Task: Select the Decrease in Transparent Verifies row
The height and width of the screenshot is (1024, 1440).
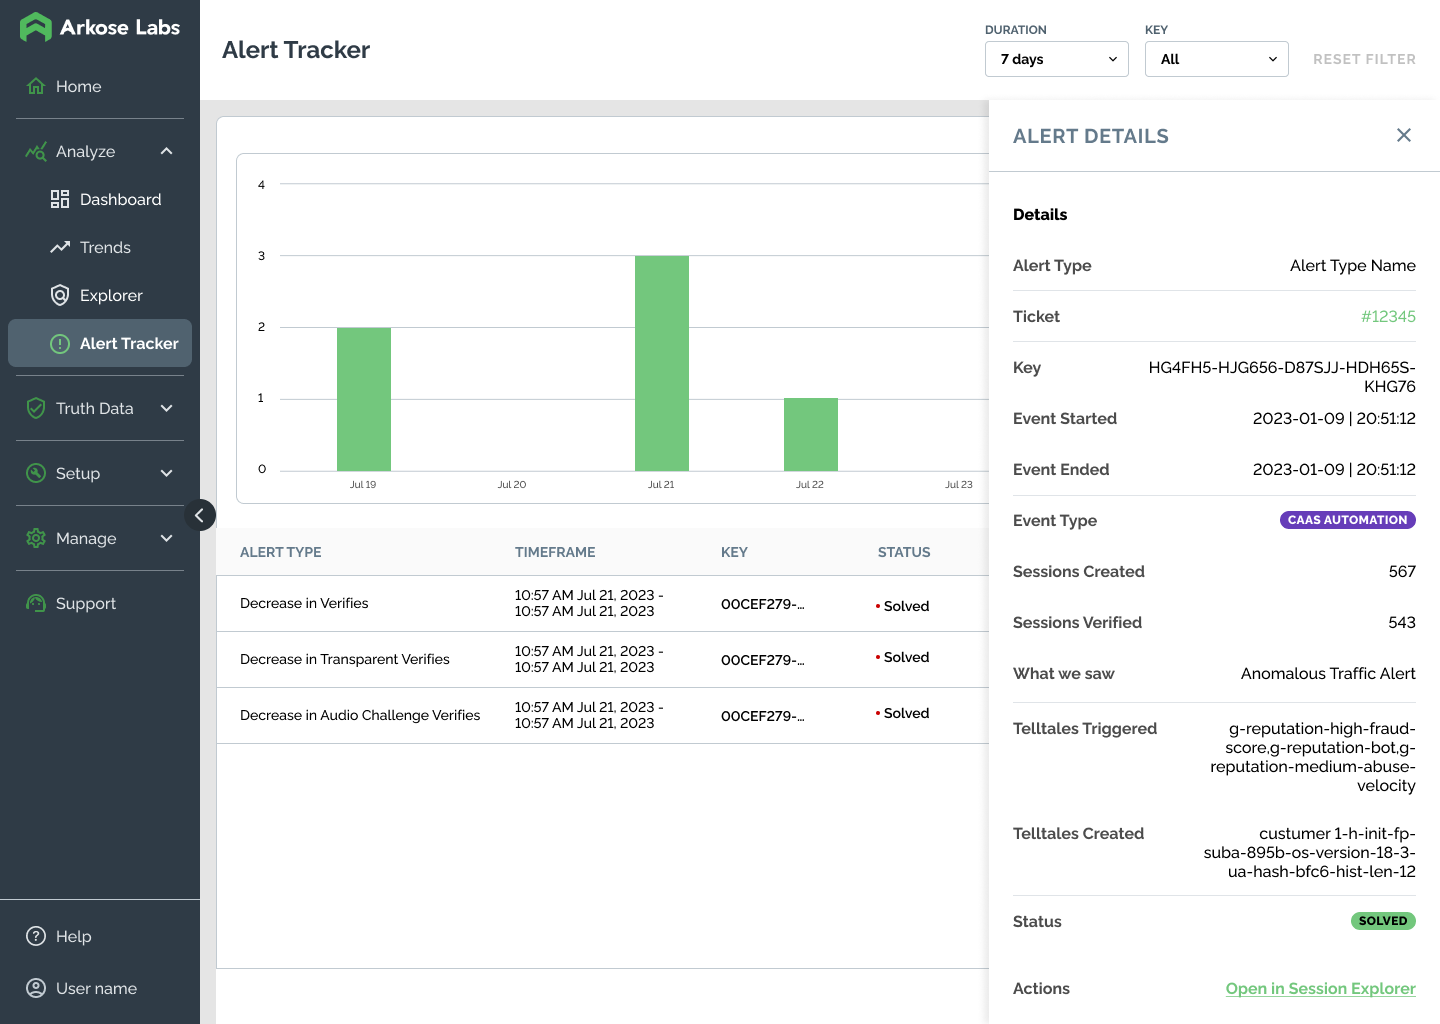Action: tap(345, 660)
